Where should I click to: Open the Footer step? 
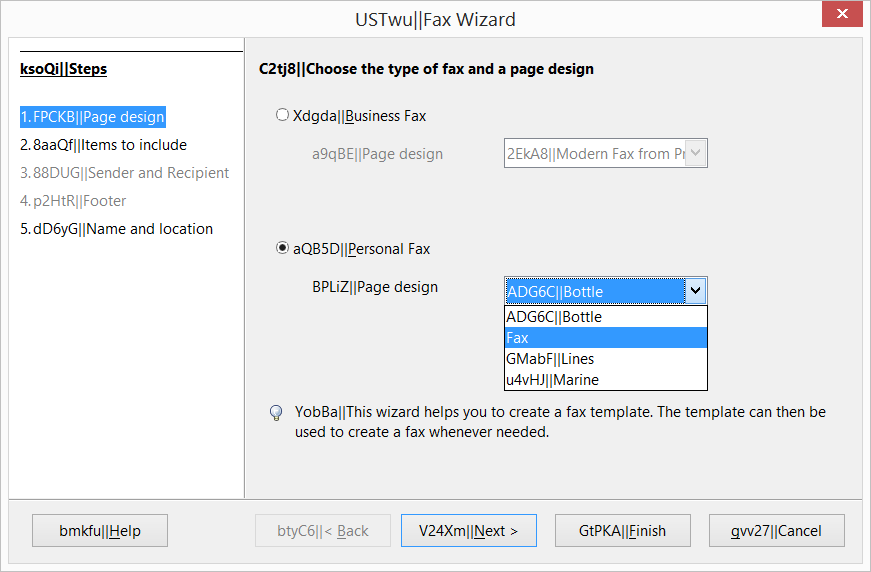(x=73, y=201)
